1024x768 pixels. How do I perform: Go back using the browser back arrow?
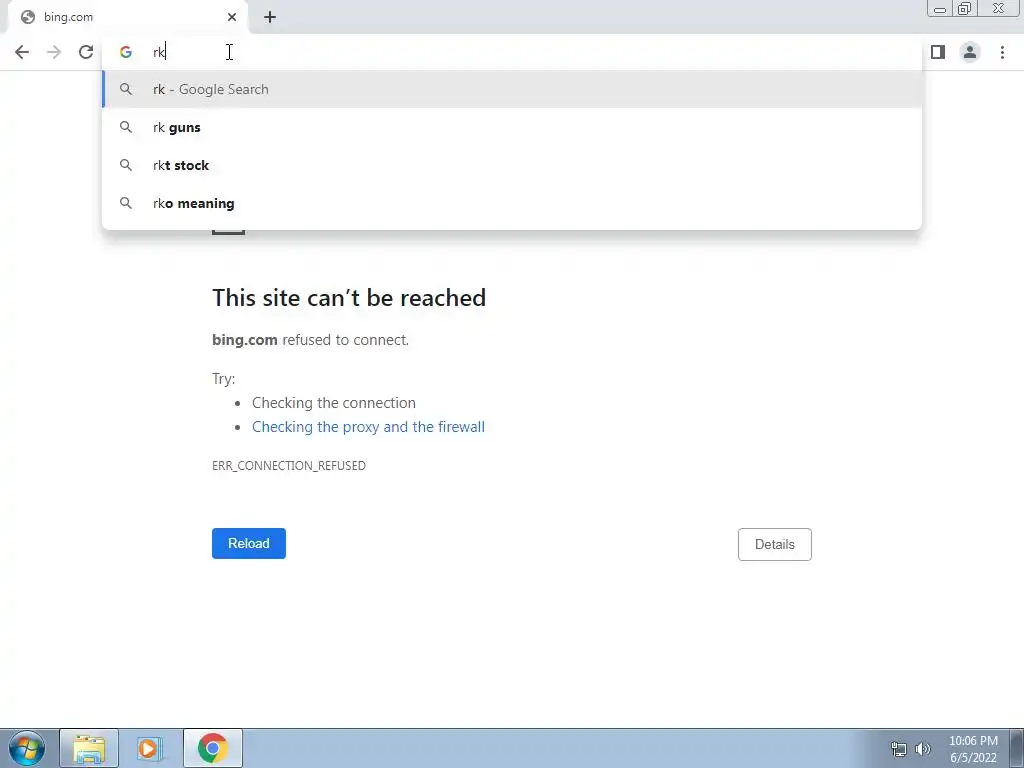coord(22,52)
